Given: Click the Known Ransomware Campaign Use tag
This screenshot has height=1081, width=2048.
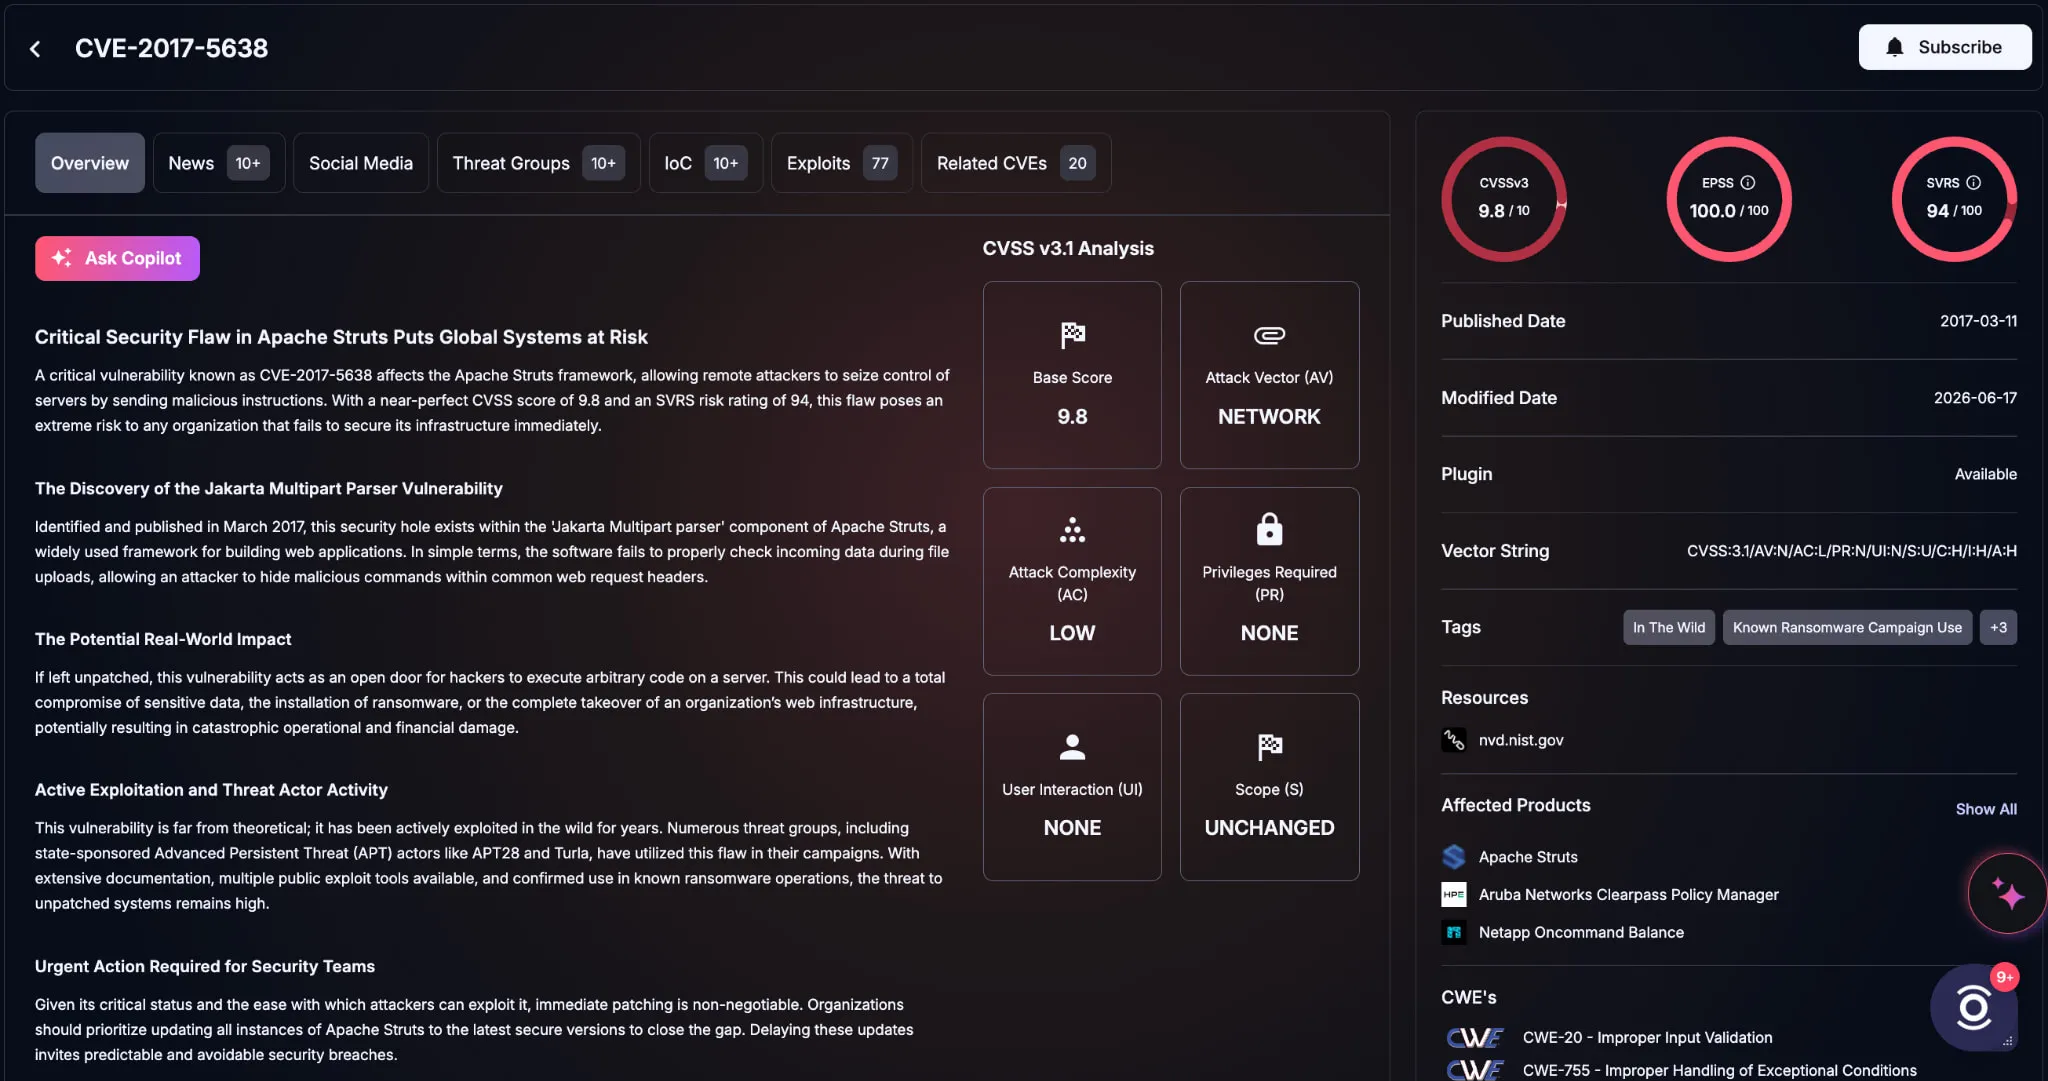Looking at the screenshot, I should (1847, 628).
